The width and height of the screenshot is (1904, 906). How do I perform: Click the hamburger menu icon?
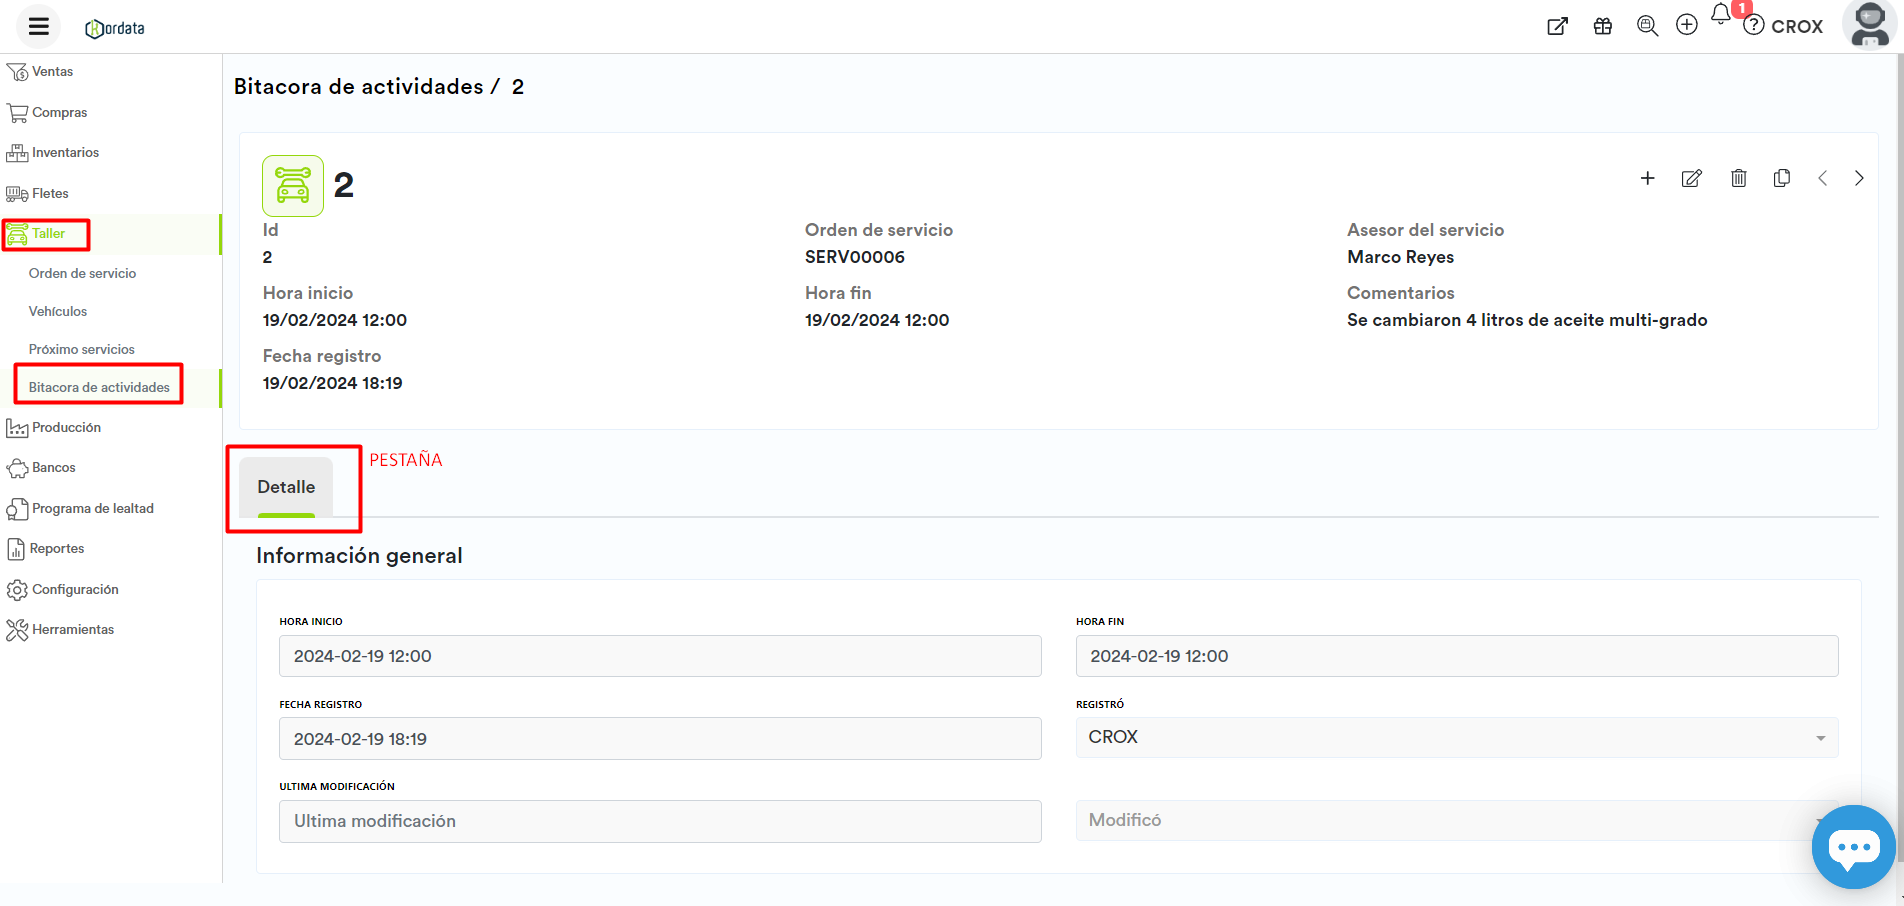[x=38, y=27]
